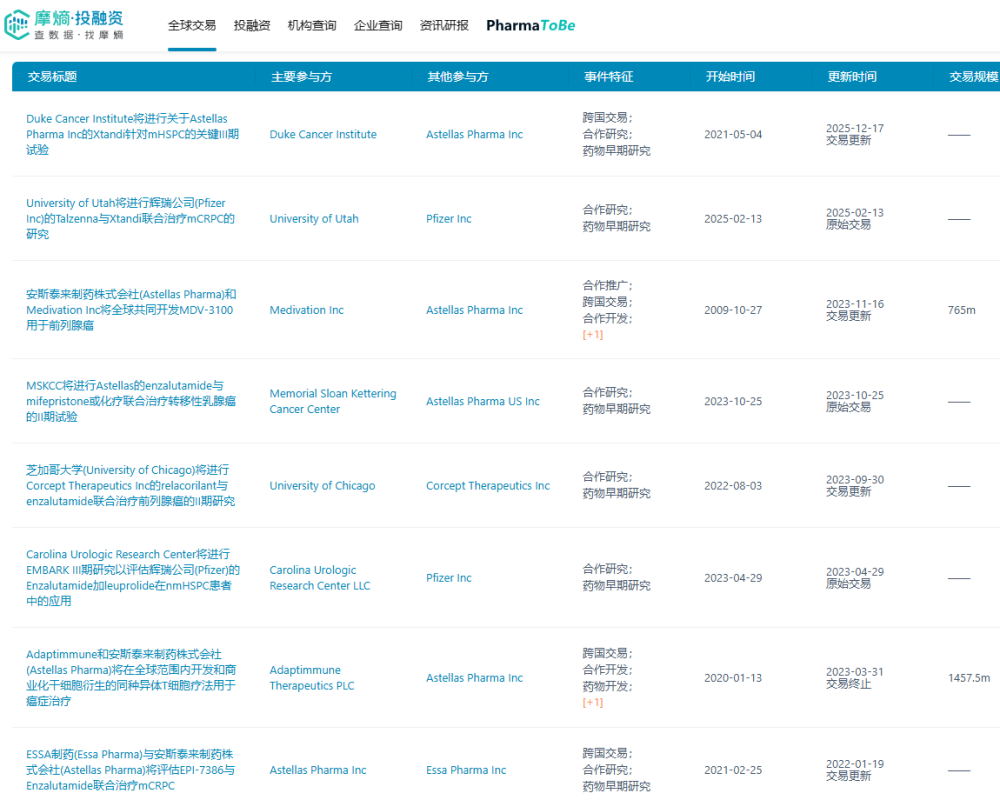Open the ESSA制药 EPI-7386 deal title
This screenshot has height=800, width=1000.
(130, 769)
